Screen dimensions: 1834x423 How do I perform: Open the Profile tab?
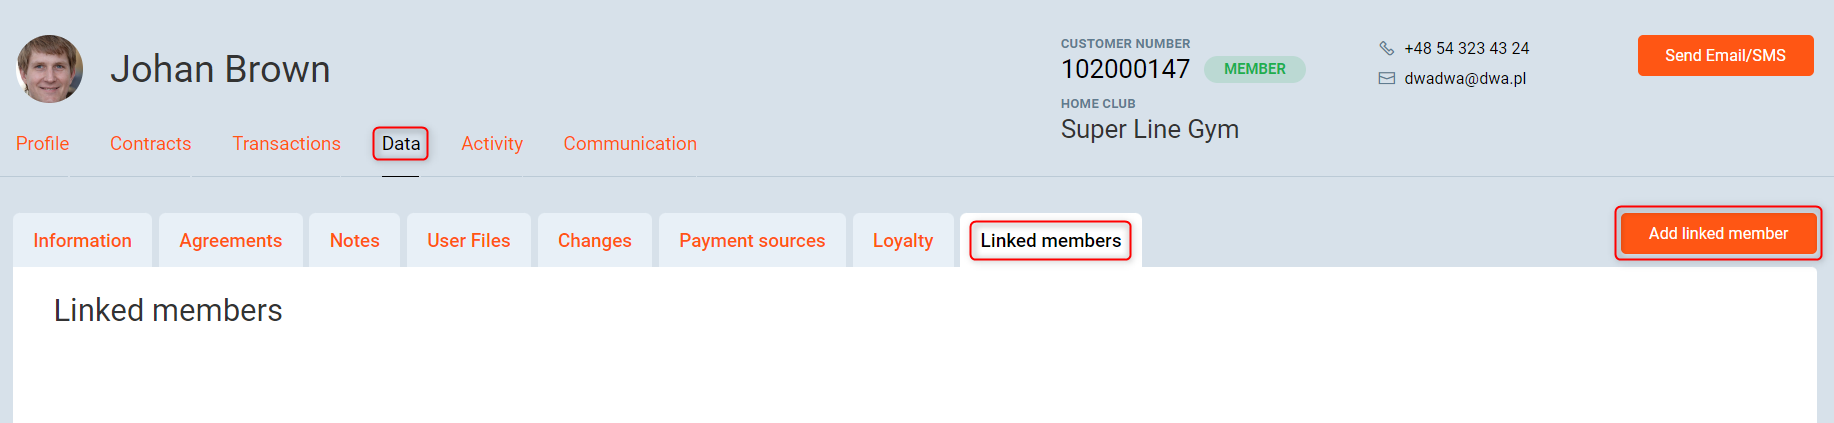43,143
